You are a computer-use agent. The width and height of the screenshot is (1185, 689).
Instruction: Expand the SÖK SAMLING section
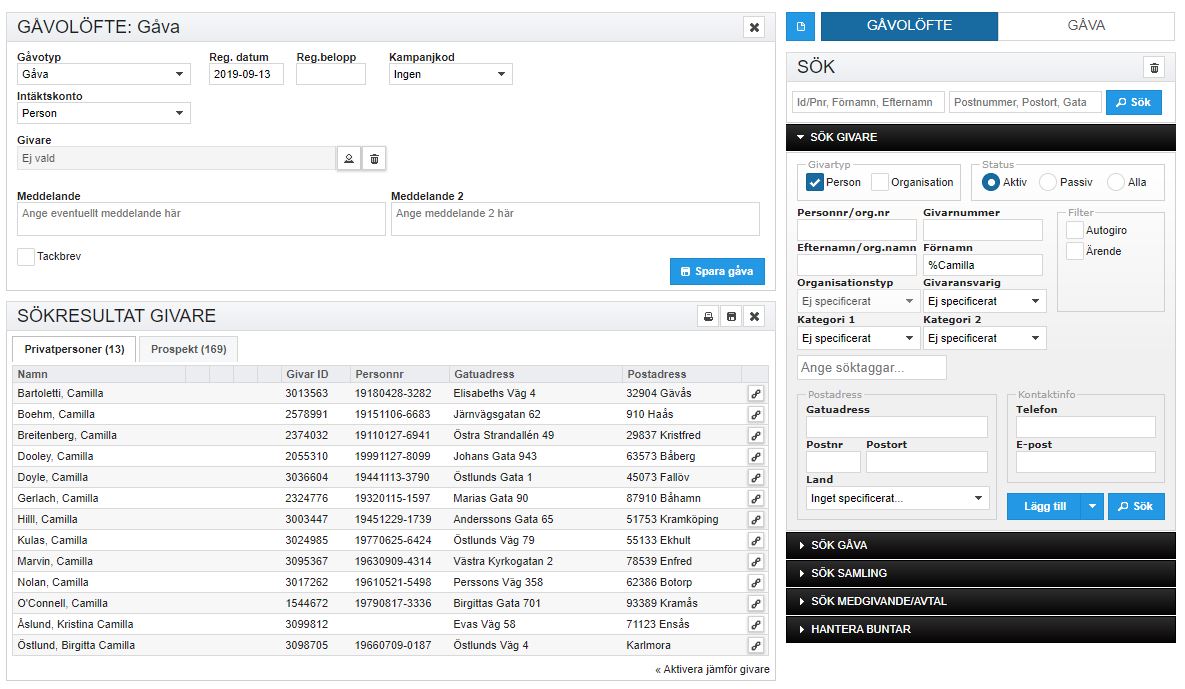pos(980,573)
